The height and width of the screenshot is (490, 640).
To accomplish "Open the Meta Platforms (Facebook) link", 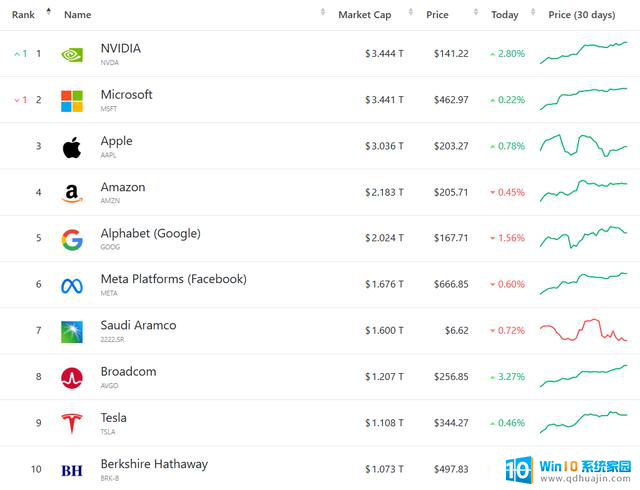I will [x=173, y=279].
